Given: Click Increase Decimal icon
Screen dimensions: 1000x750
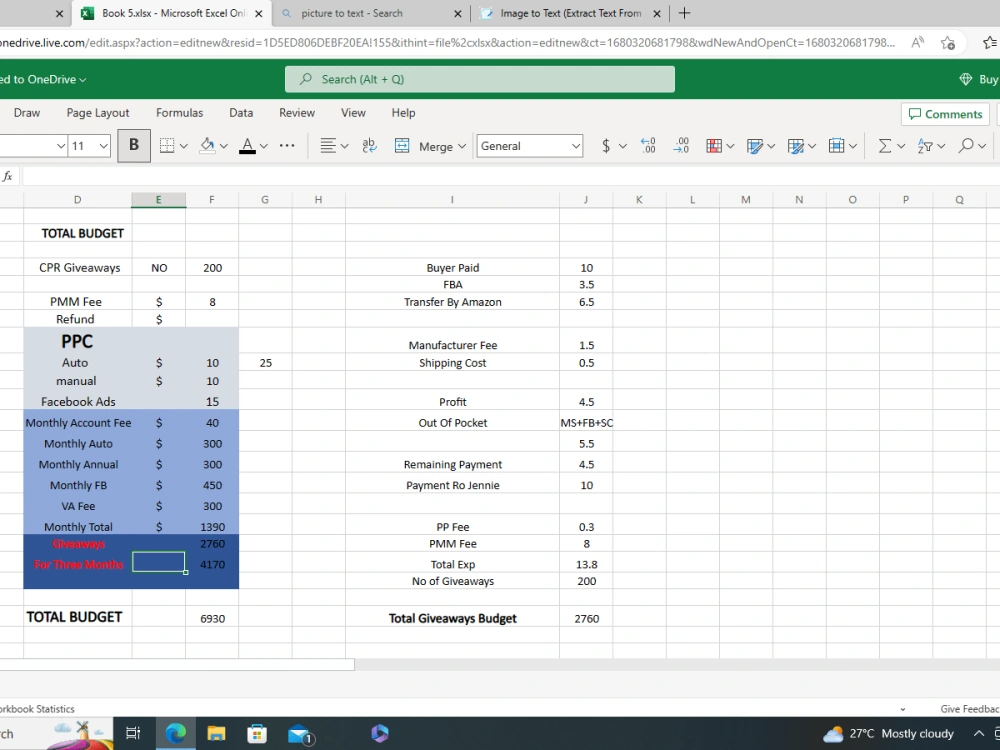Looking at the screenshot, I should (681, 146).
